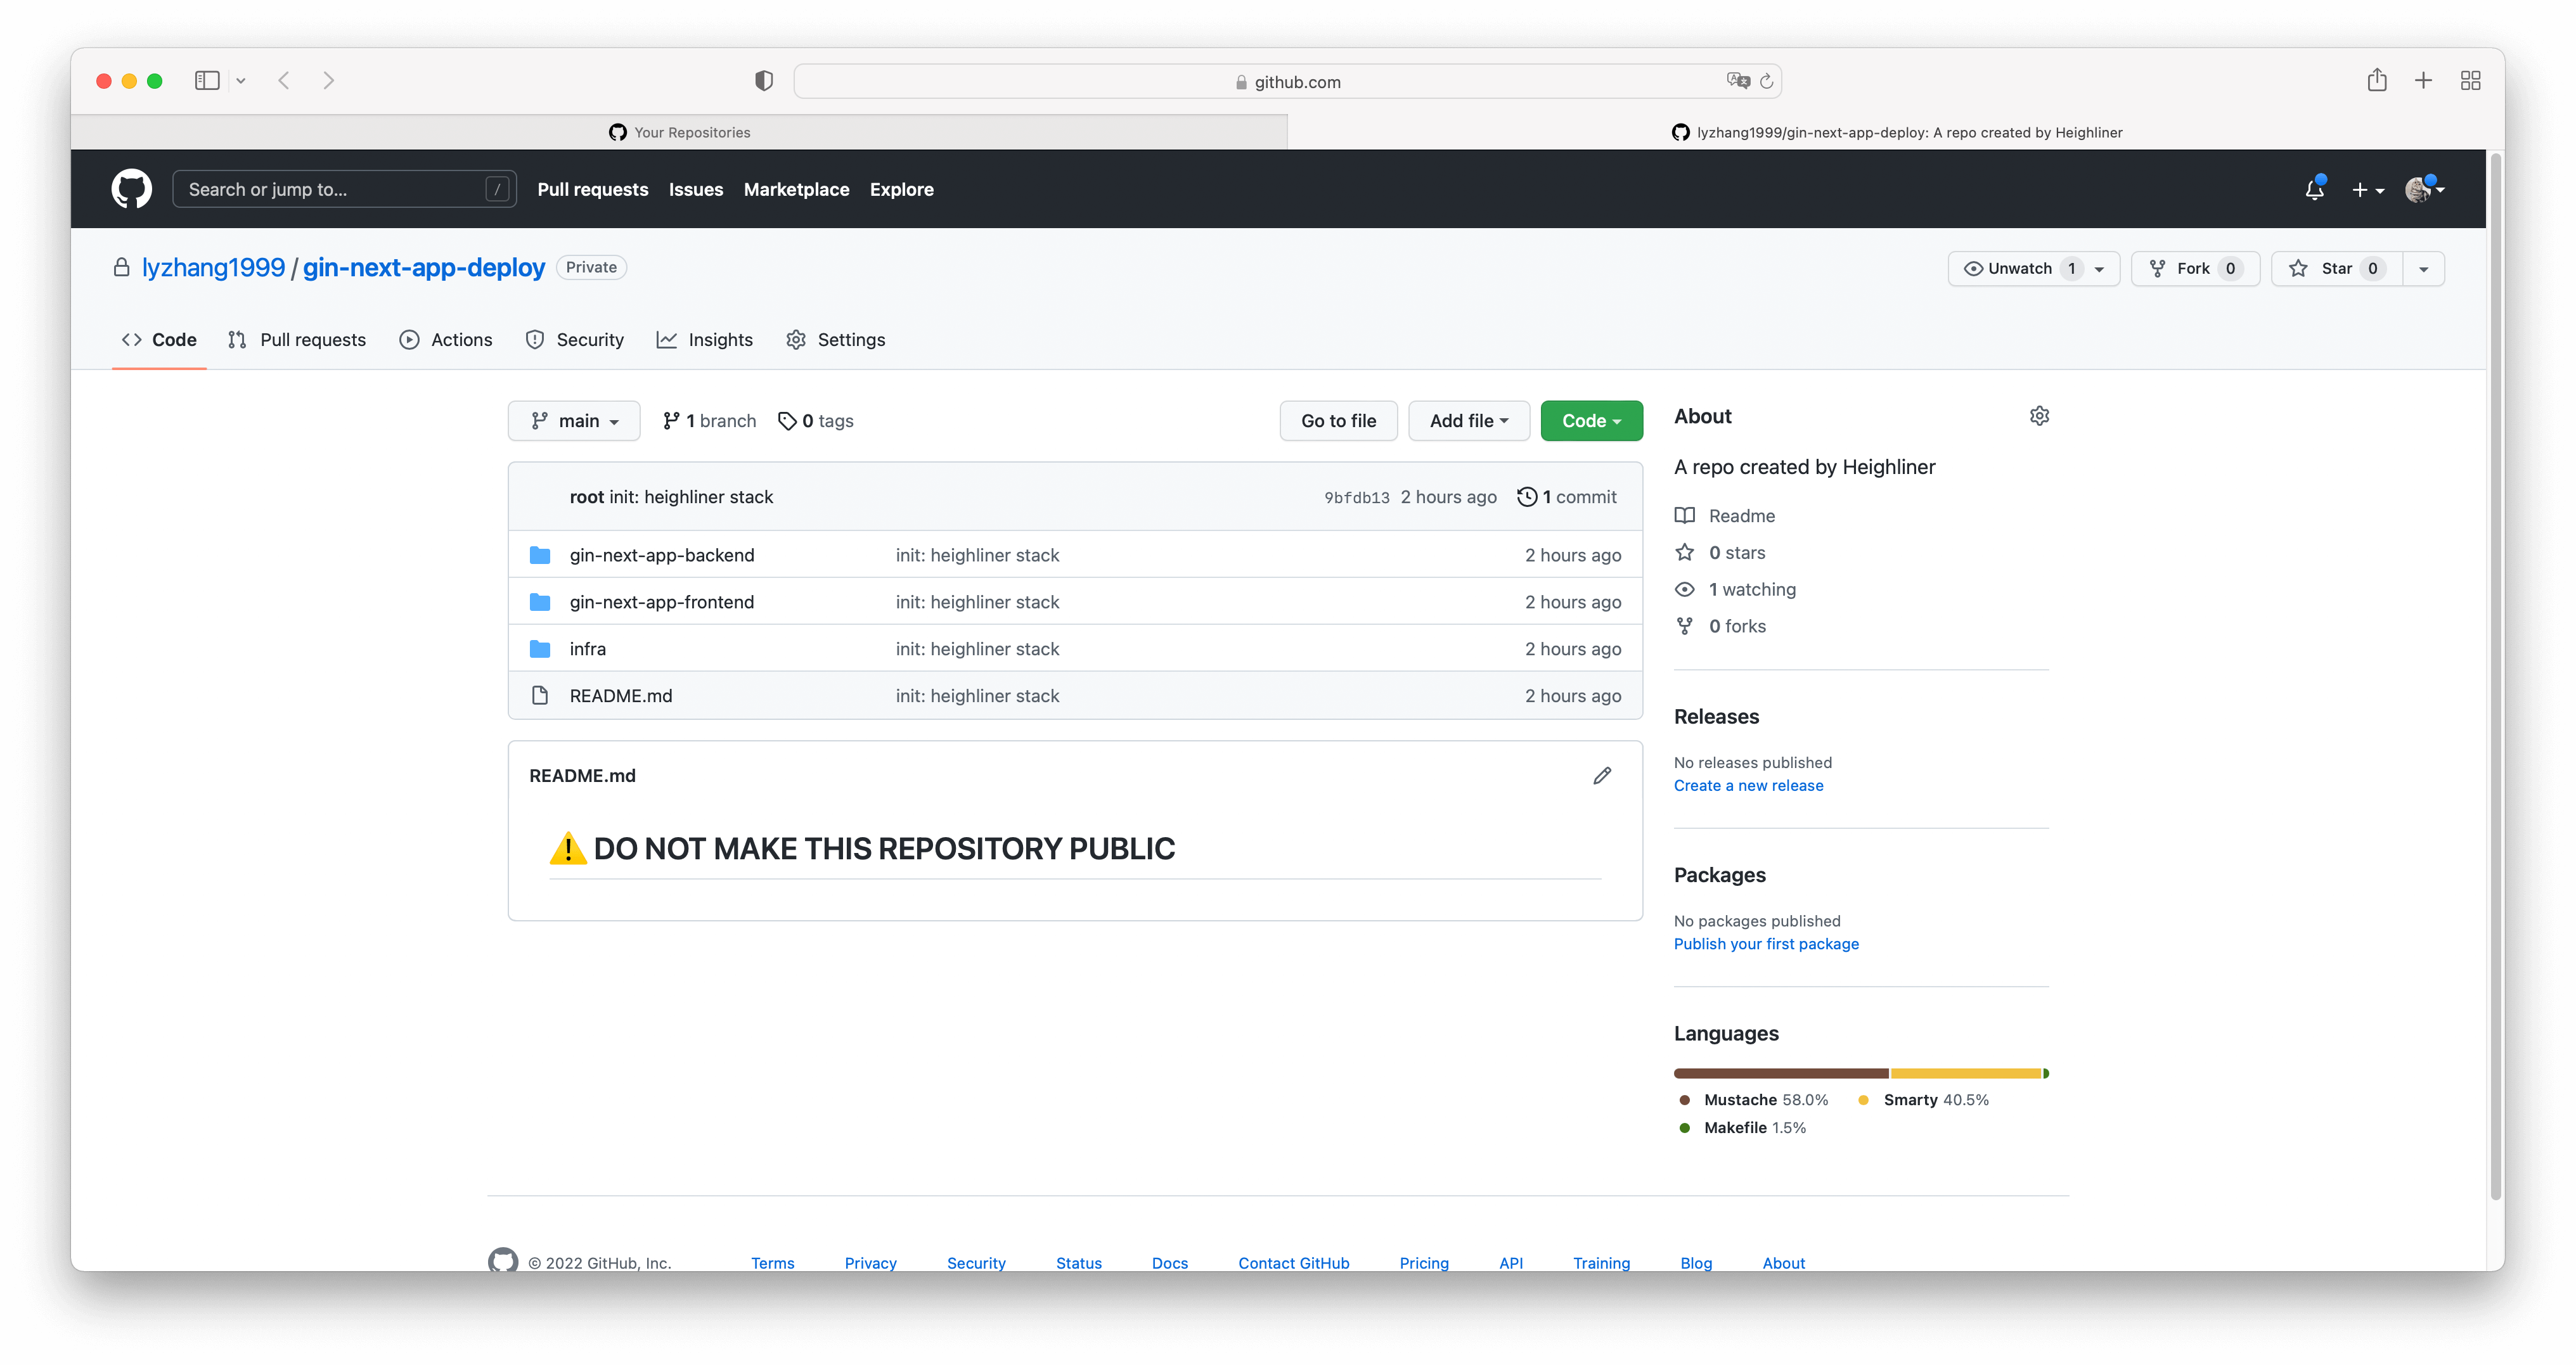The width and height of the screenshot is (2576, 1365).
Task: View the 1 commit history link
Action: click(1567, 497)
